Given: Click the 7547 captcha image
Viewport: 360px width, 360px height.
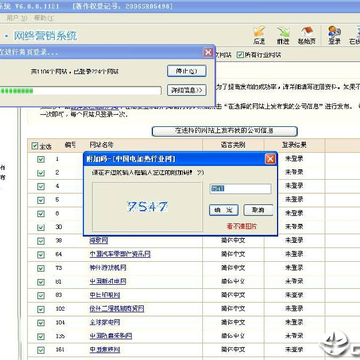Looking at the screenshot, I should coord(147,207).
